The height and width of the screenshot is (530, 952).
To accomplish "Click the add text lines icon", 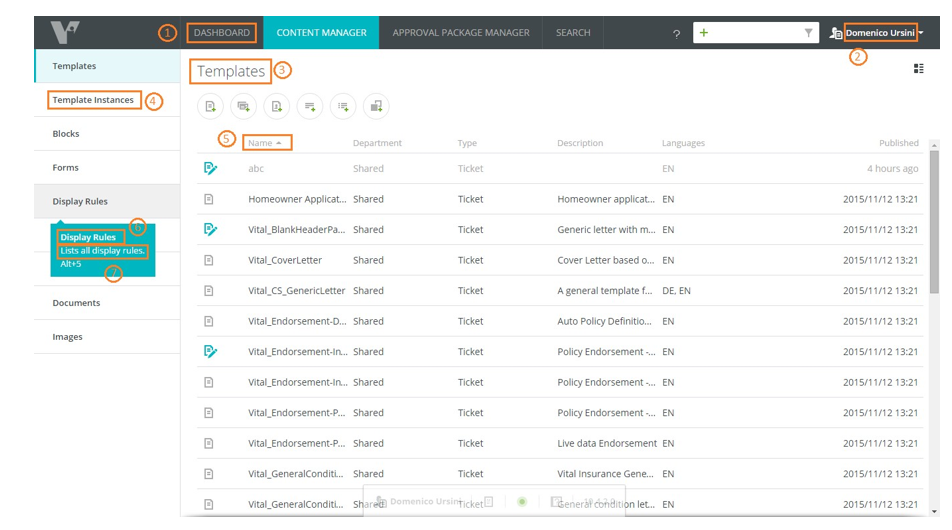I will [x=310, y=106].
